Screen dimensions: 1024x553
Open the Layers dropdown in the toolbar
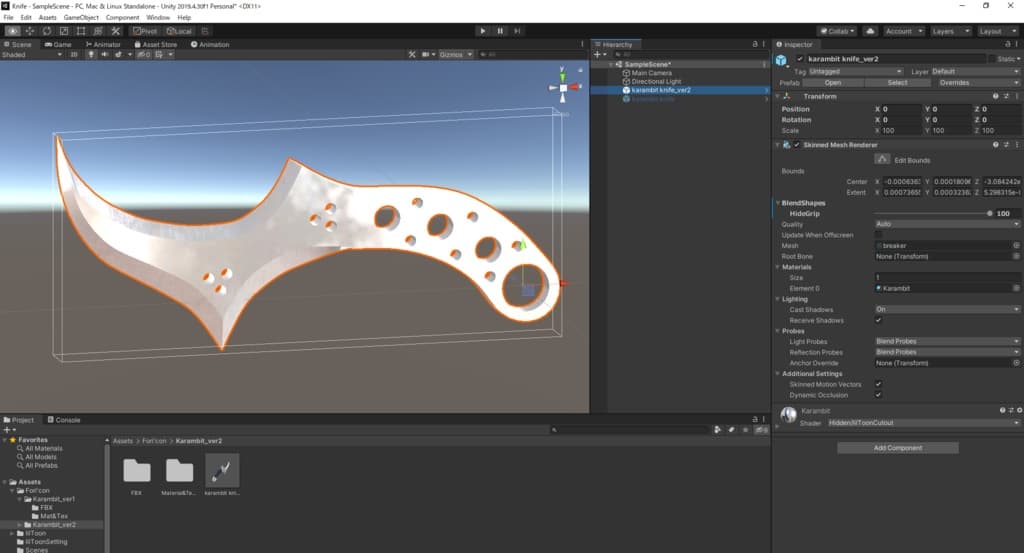[x=949, y=31]
